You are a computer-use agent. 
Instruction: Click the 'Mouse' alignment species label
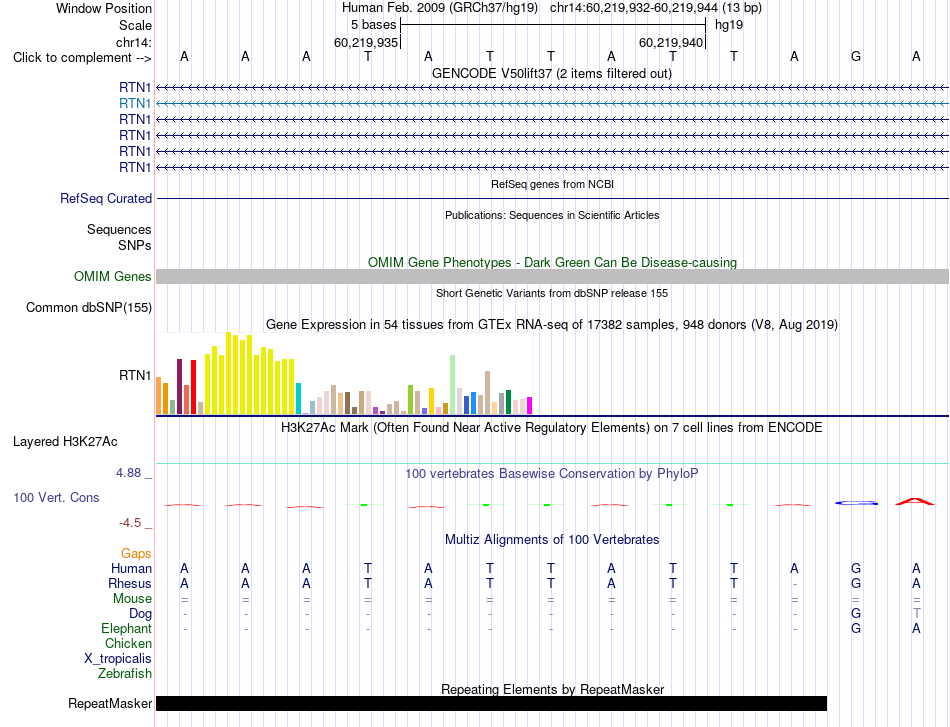pyautogui.click(x=132, y=599)
